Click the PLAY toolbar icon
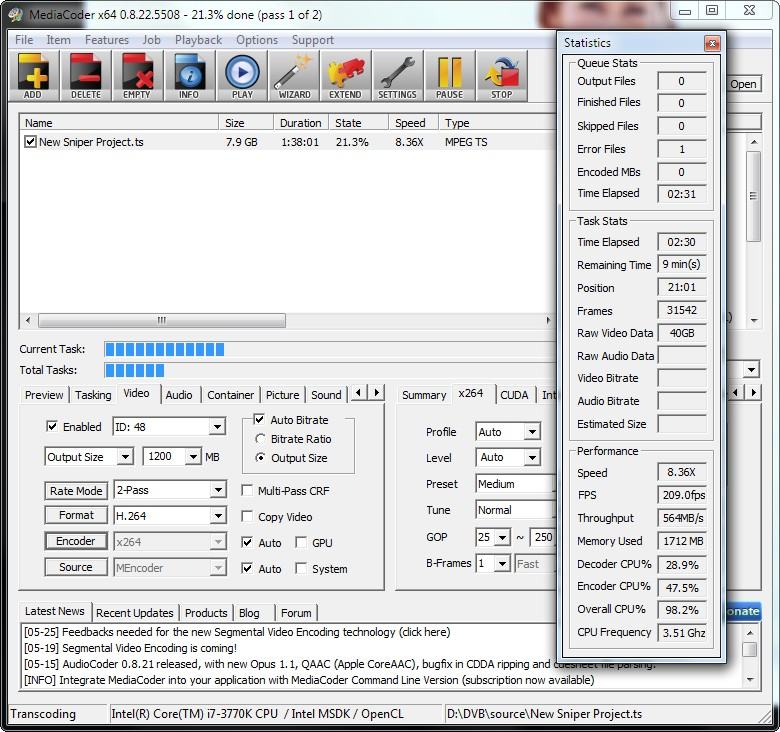Screen dimensions: 780x732 (x=242, y=76)
